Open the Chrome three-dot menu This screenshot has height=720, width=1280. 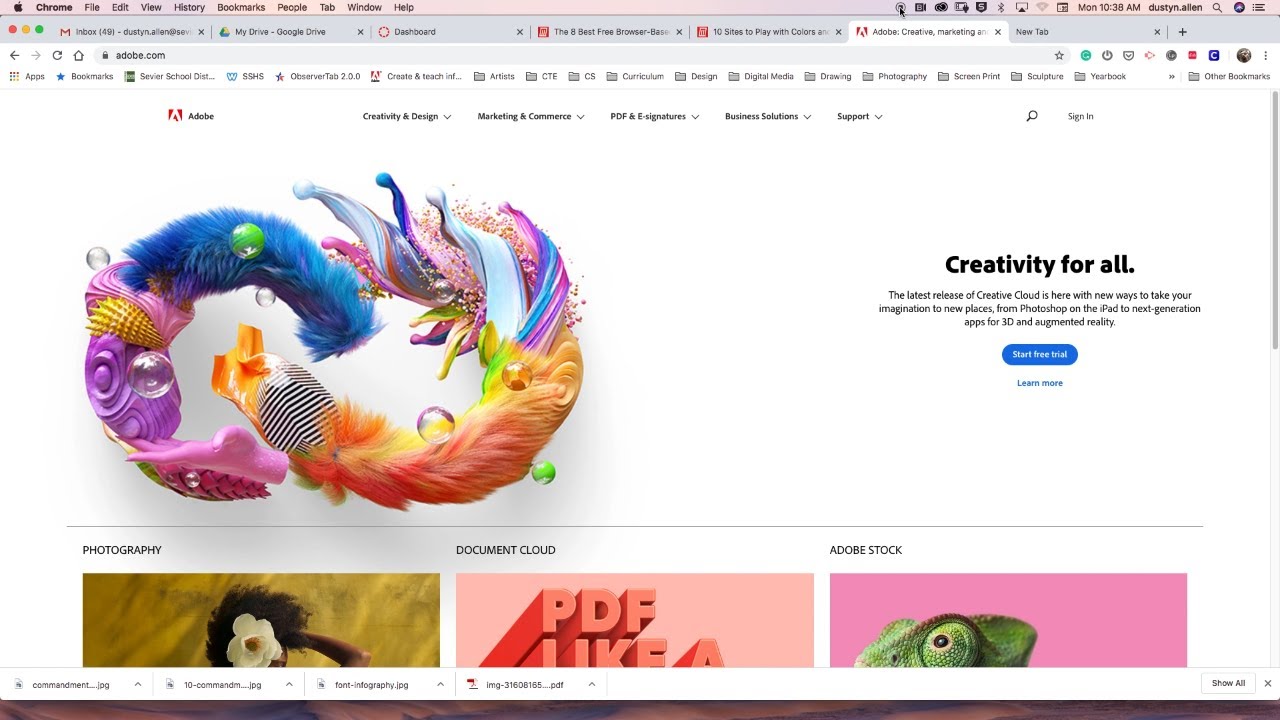click(1266, 55)
